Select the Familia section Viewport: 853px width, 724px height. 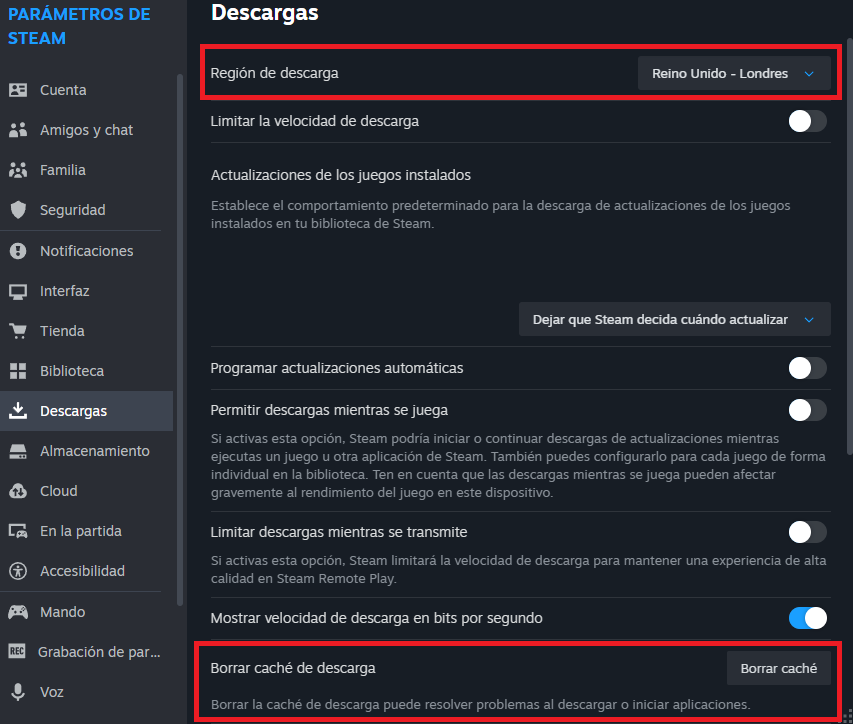pos(86,170)
